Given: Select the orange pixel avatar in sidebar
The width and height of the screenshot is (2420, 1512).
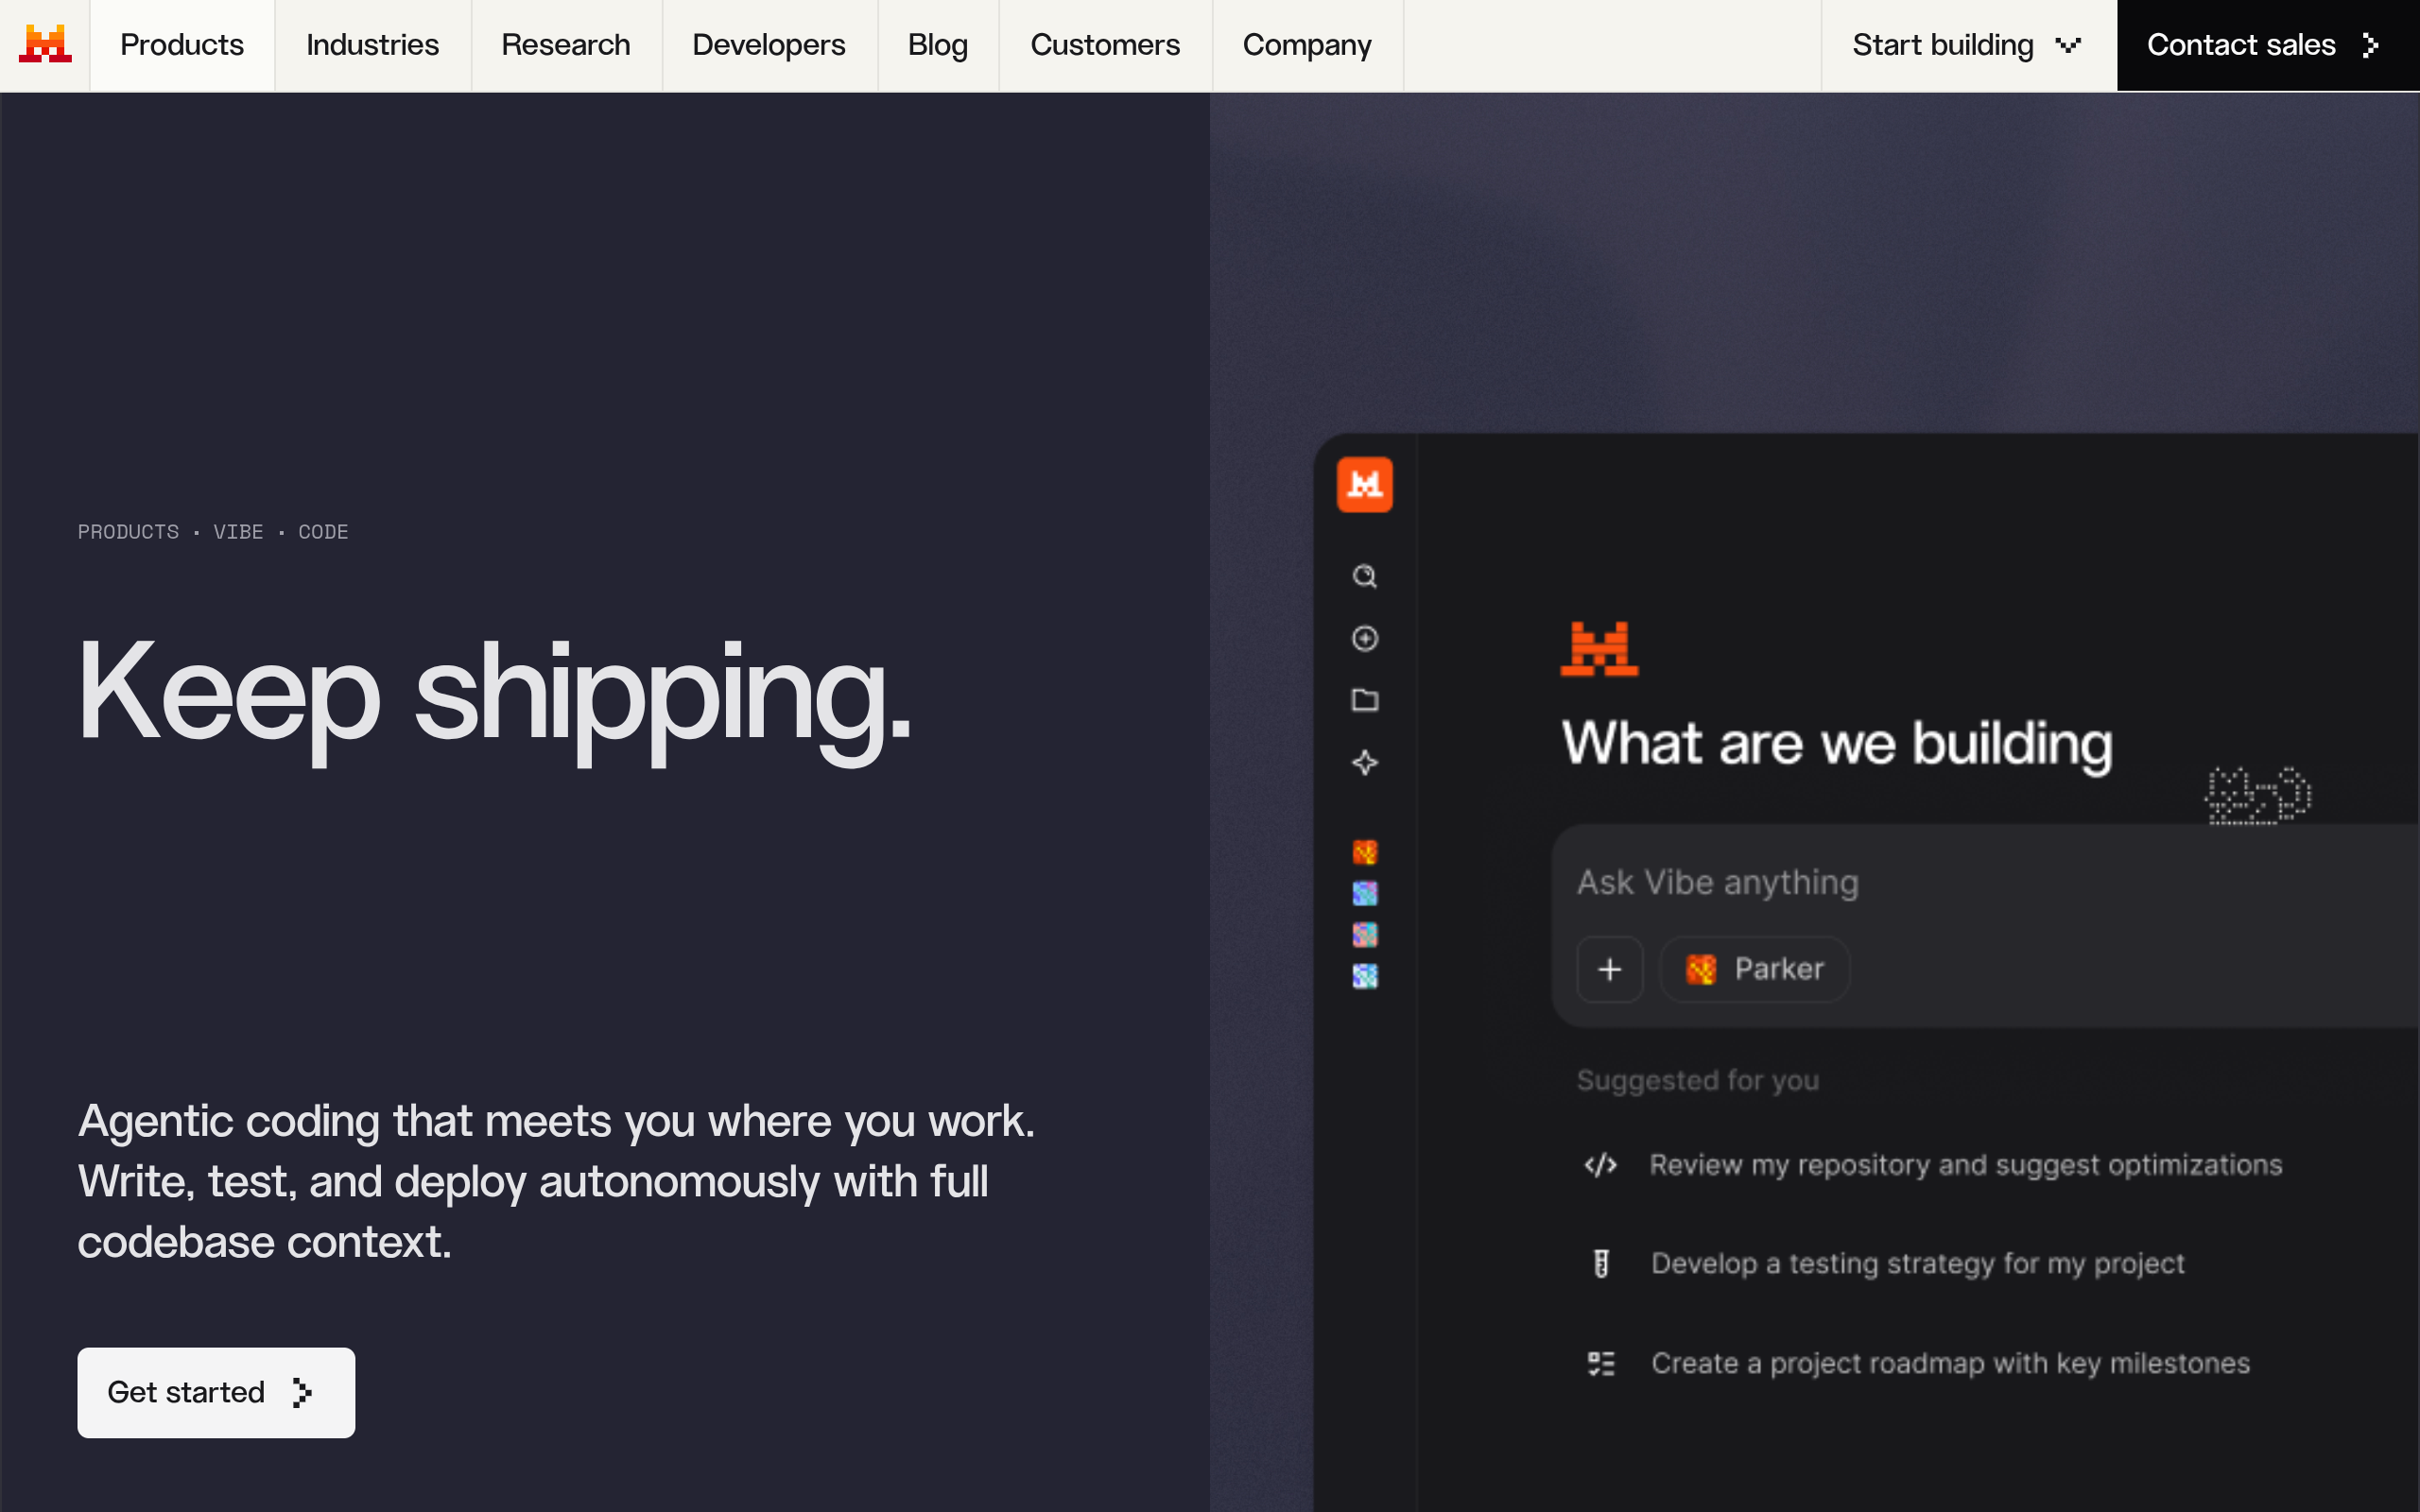Looking at the screenshot, I should [1364, 852].
